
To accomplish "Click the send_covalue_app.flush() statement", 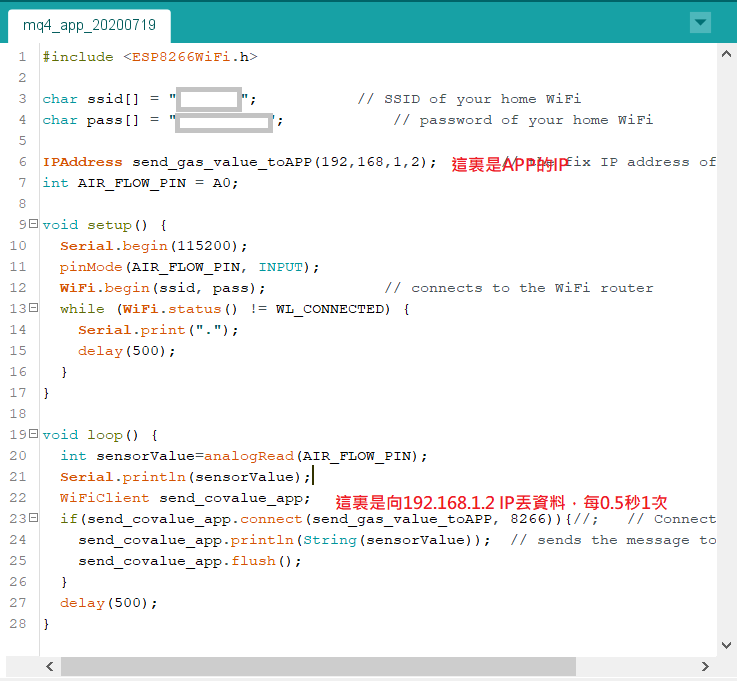I will [x=189, y=561].
